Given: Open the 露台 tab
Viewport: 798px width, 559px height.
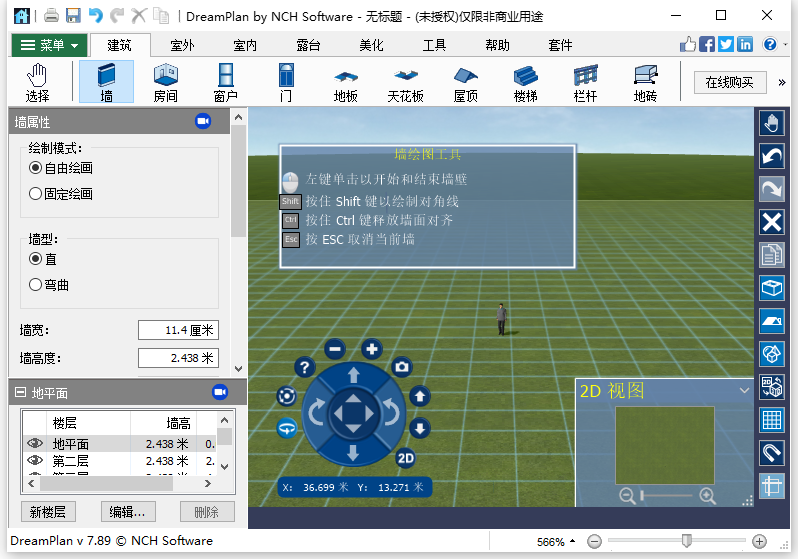Looking at the screenshot, I should [x=308, y=45].
